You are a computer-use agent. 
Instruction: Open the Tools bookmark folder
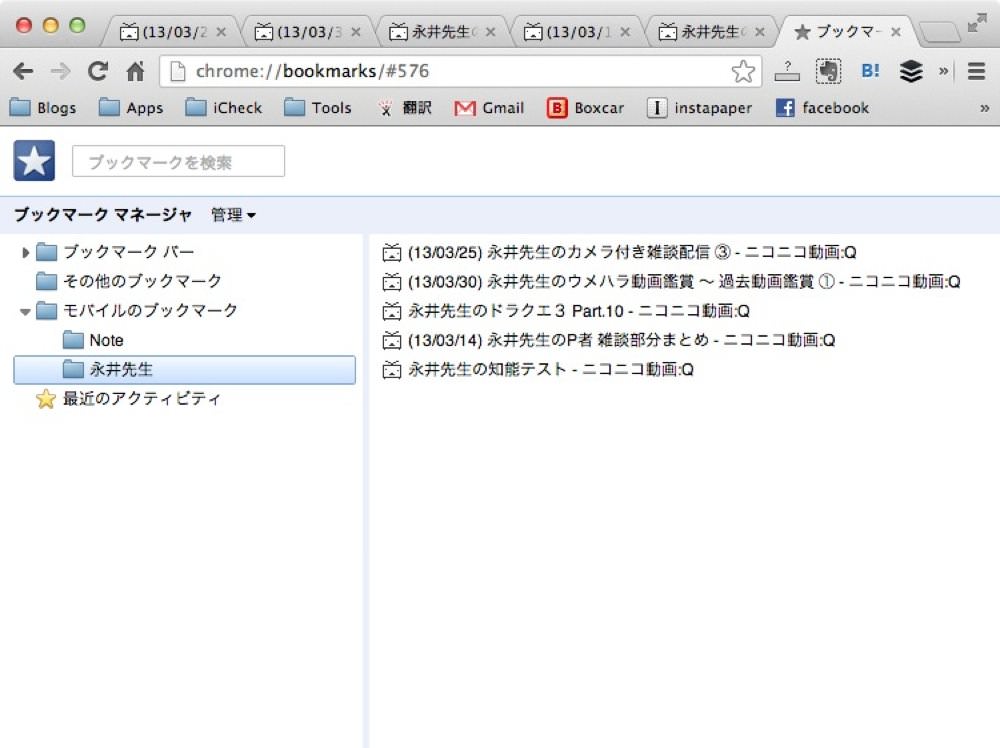[318, 108]
